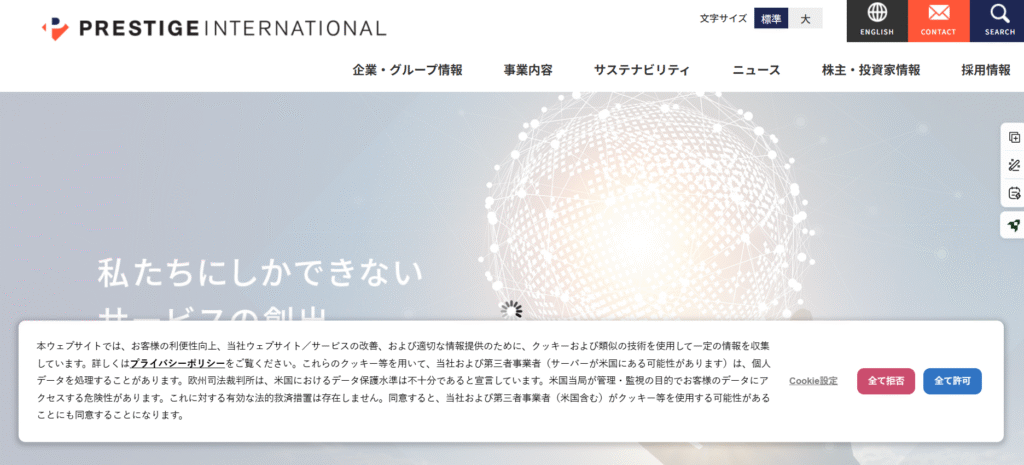
Task: Click the magic wand pen sidebar icon
Action: 1014,166
